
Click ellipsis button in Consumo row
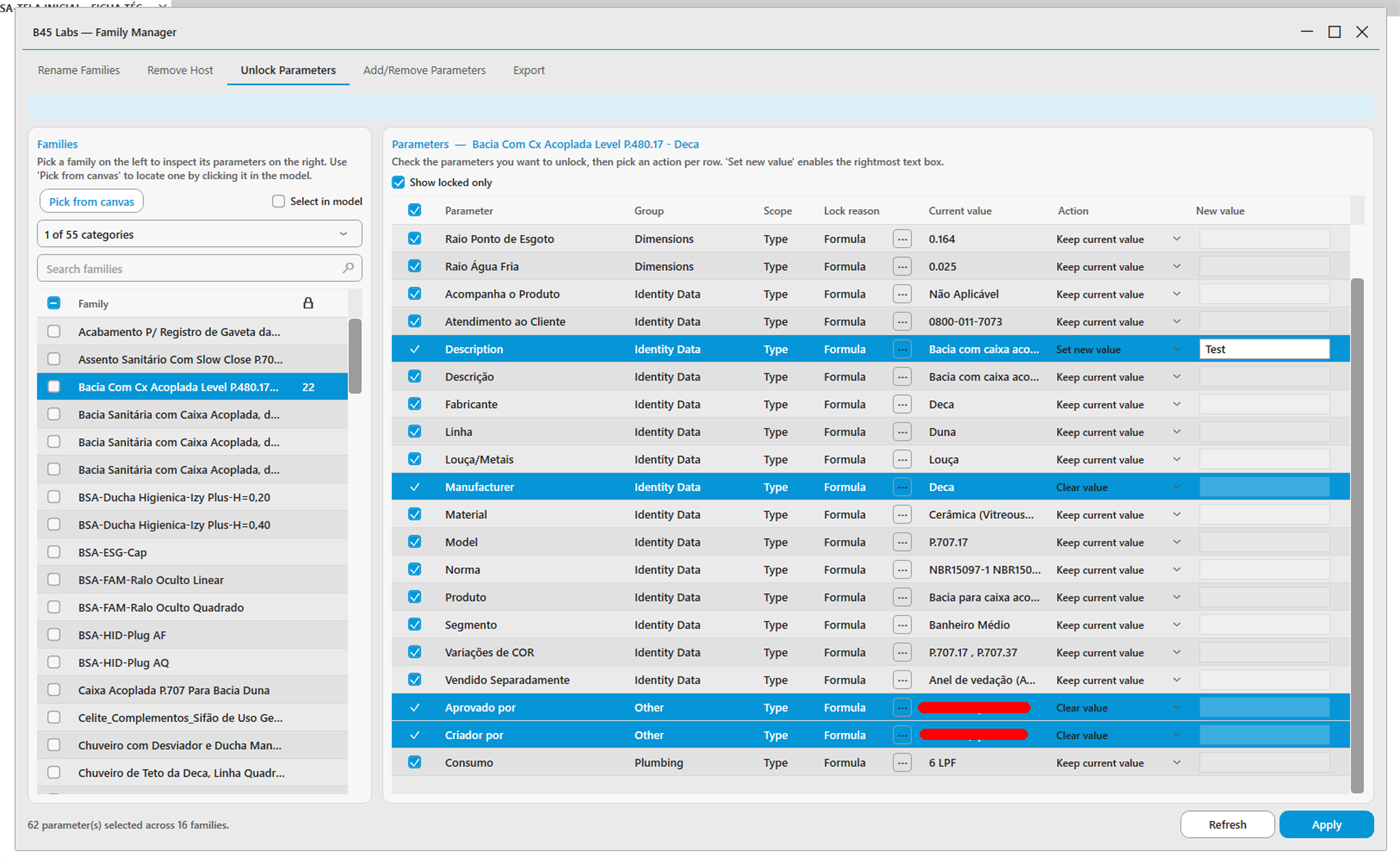[903, 762]
